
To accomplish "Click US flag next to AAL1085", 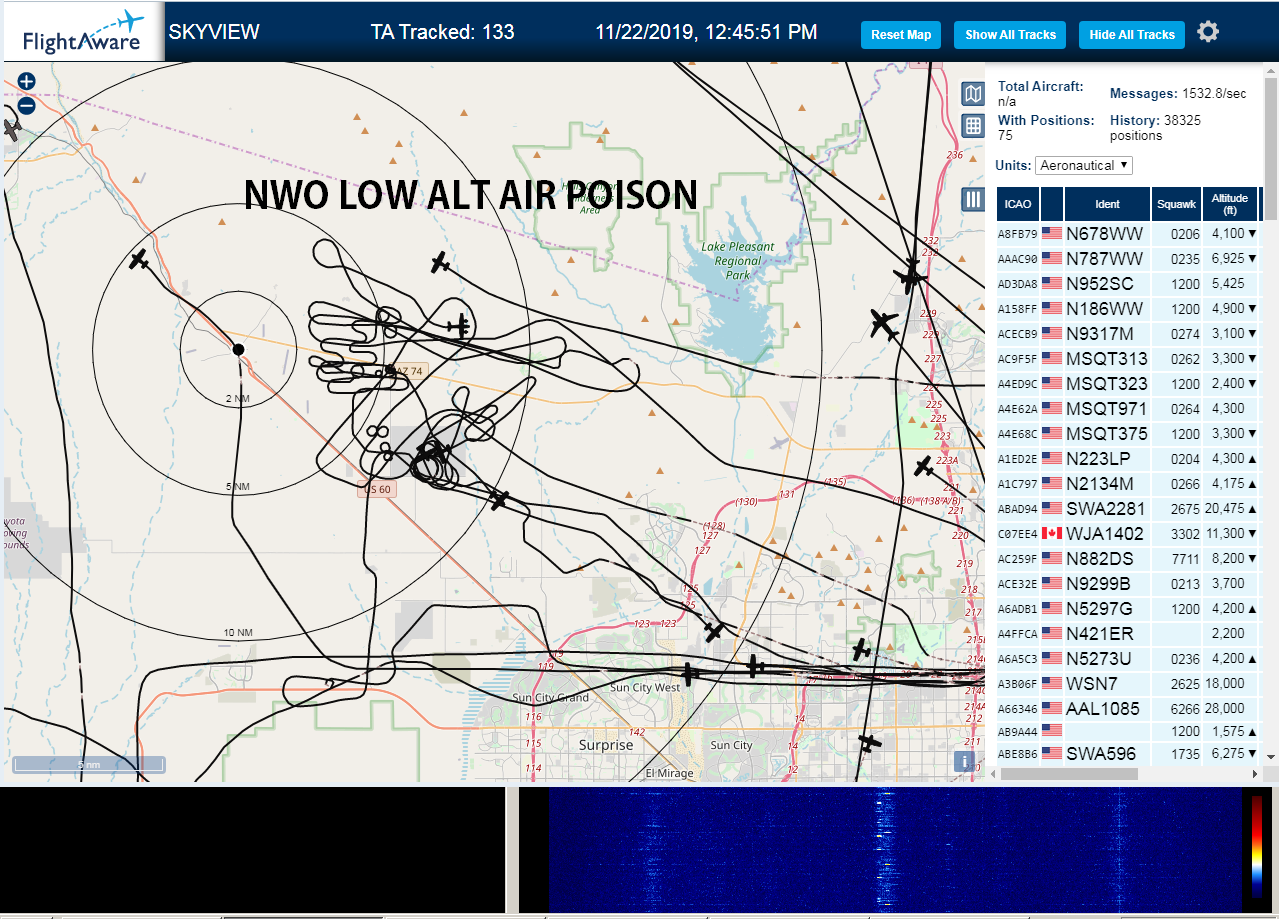I will [1051, 709].
